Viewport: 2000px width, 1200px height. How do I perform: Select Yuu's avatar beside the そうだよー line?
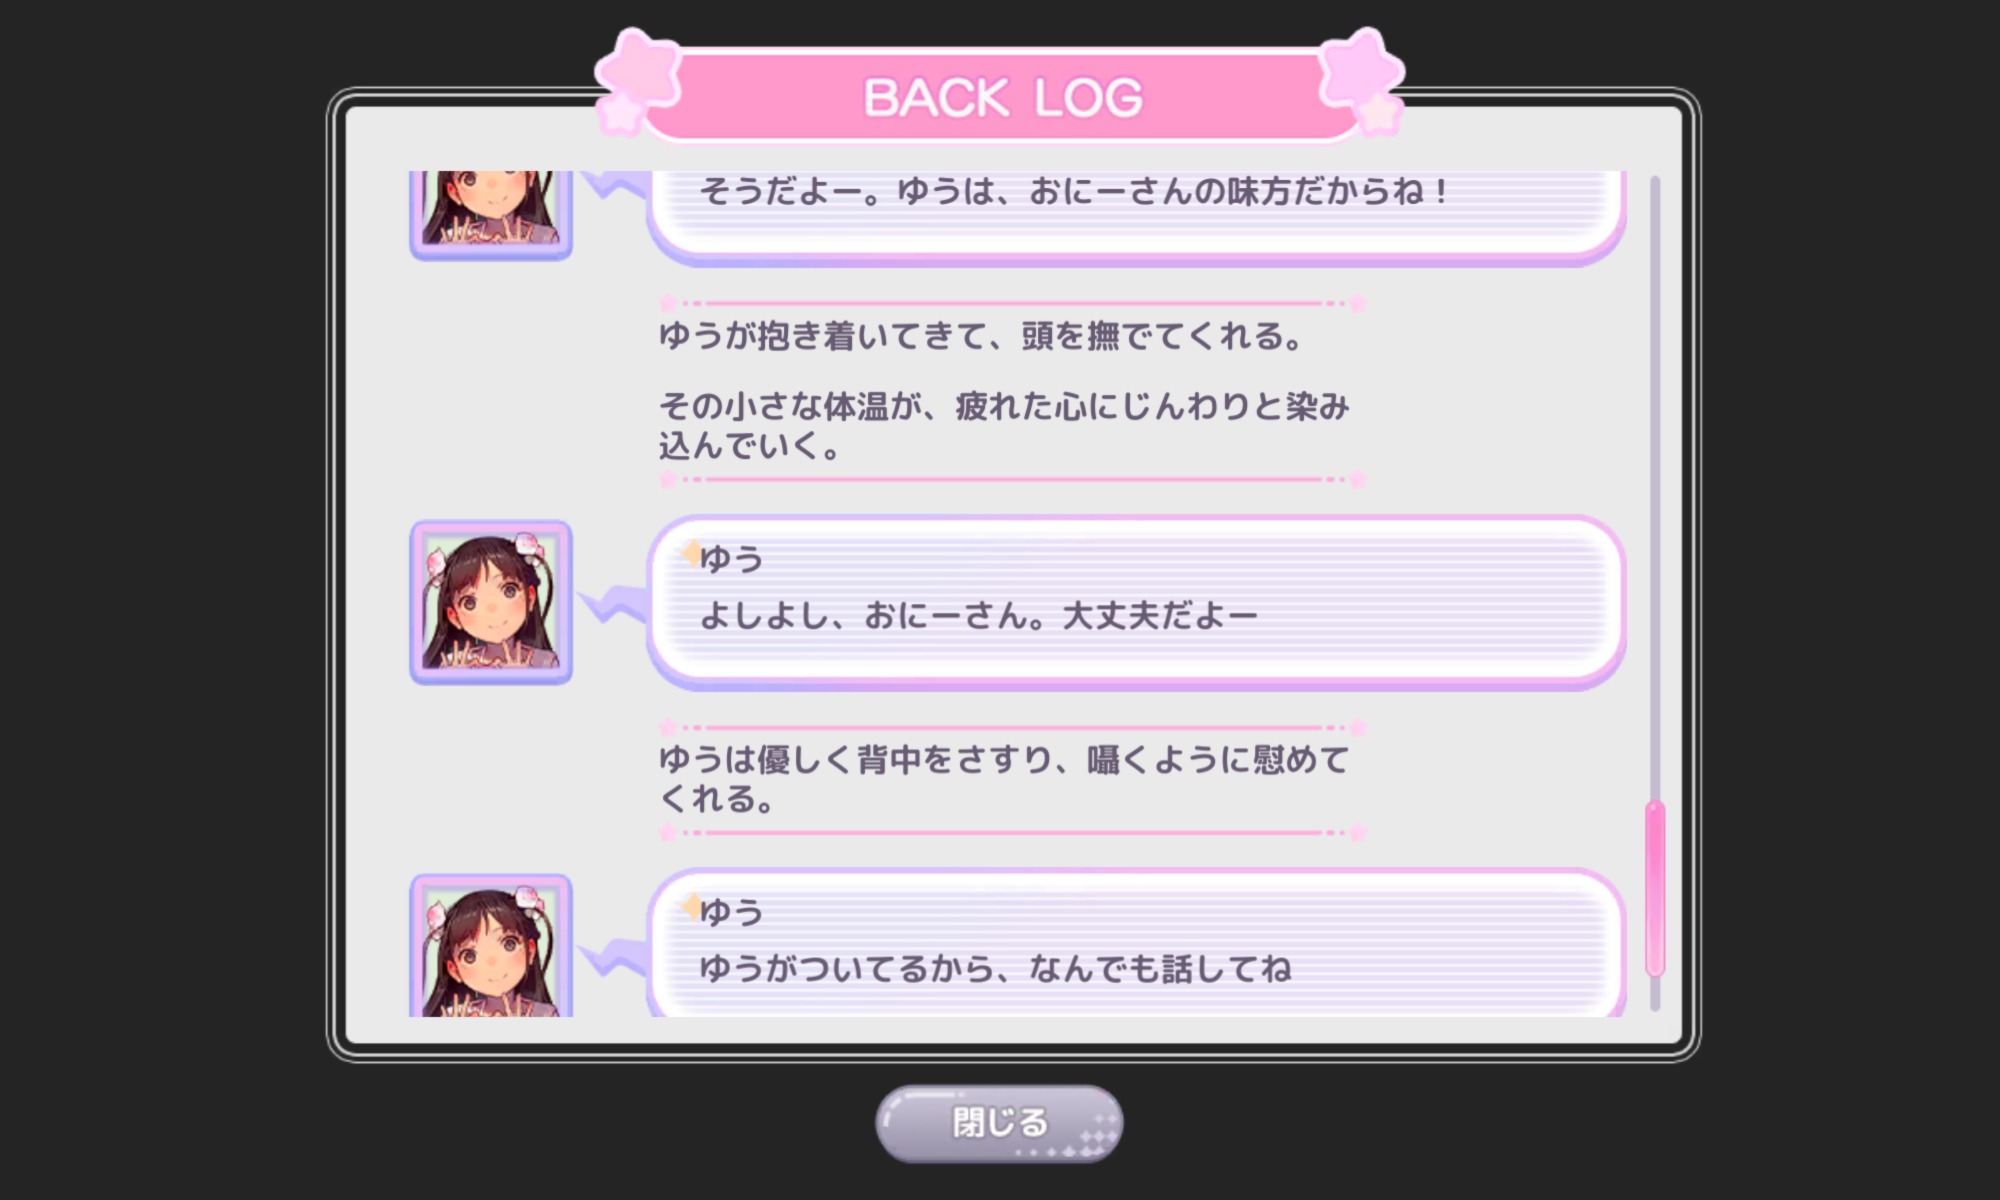coord(491,215)
